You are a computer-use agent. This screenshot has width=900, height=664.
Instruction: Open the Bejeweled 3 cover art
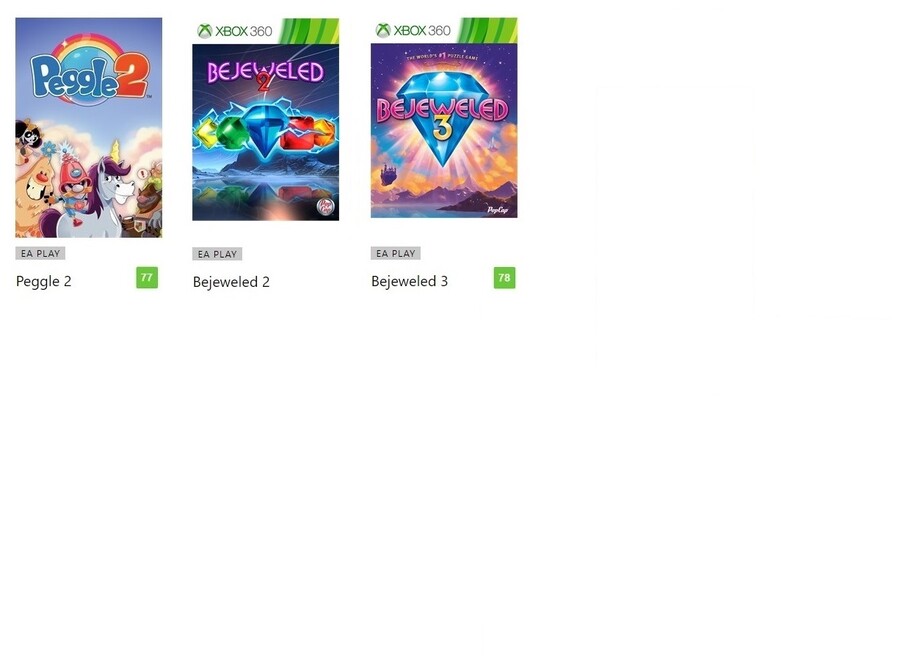click(x=444, y=118)
